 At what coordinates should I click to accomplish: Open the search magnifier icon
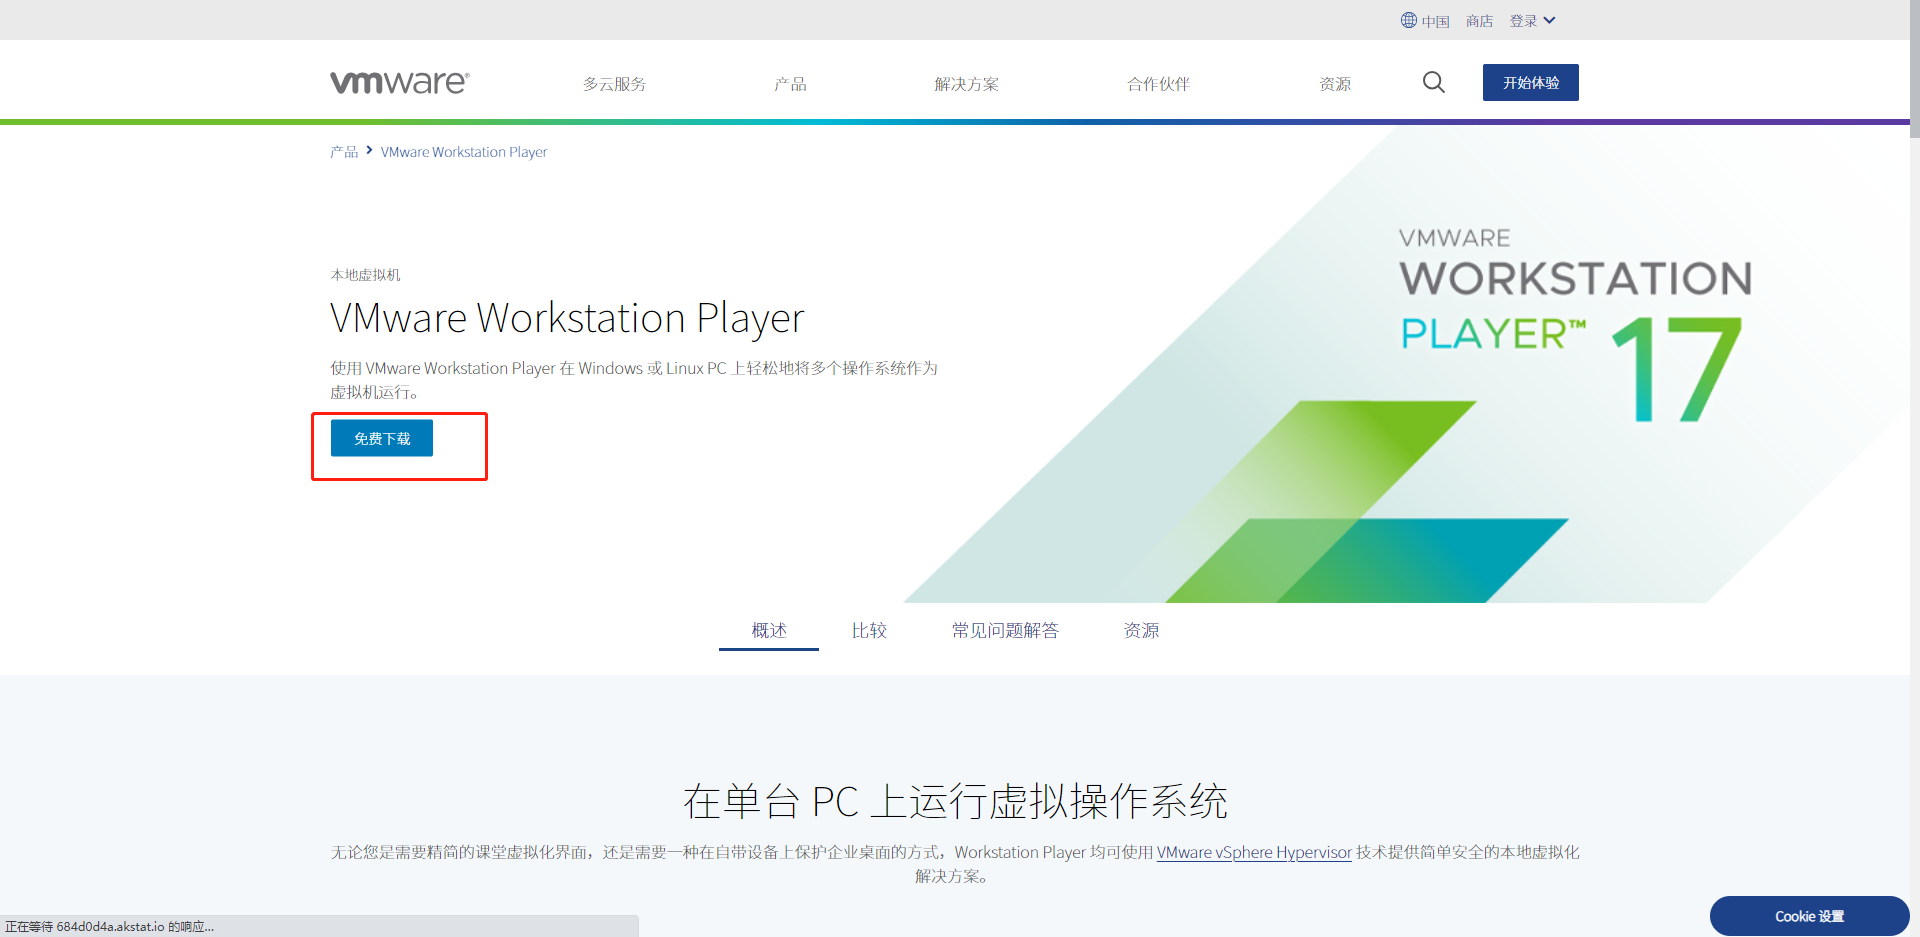(x=1434, y=82)
